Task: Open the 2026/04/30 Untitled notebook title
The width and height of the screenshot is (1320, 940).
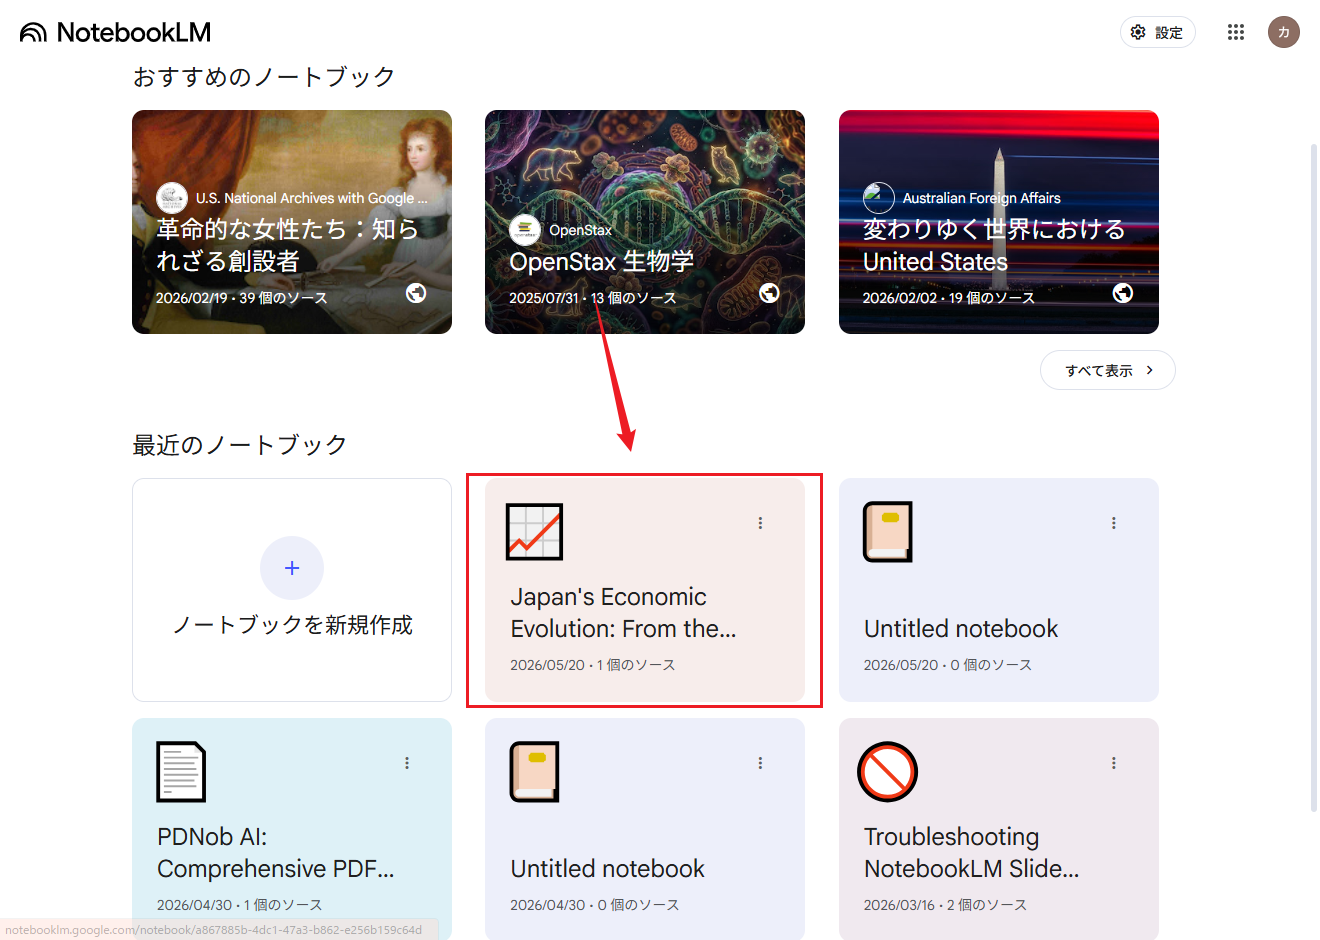Action: [608, 869]
